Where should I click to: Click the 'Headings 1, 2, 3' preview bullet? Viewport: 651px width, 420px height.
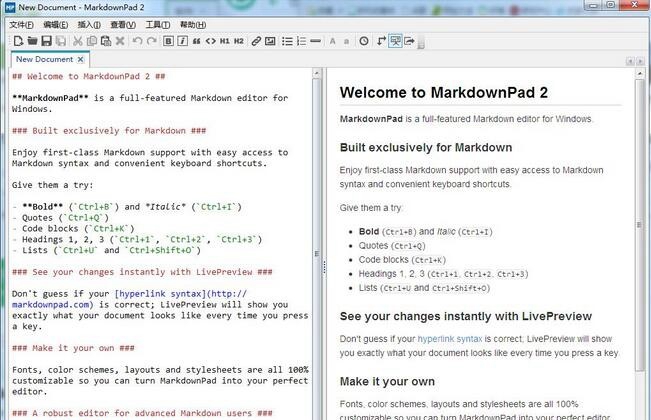point(443,274)
